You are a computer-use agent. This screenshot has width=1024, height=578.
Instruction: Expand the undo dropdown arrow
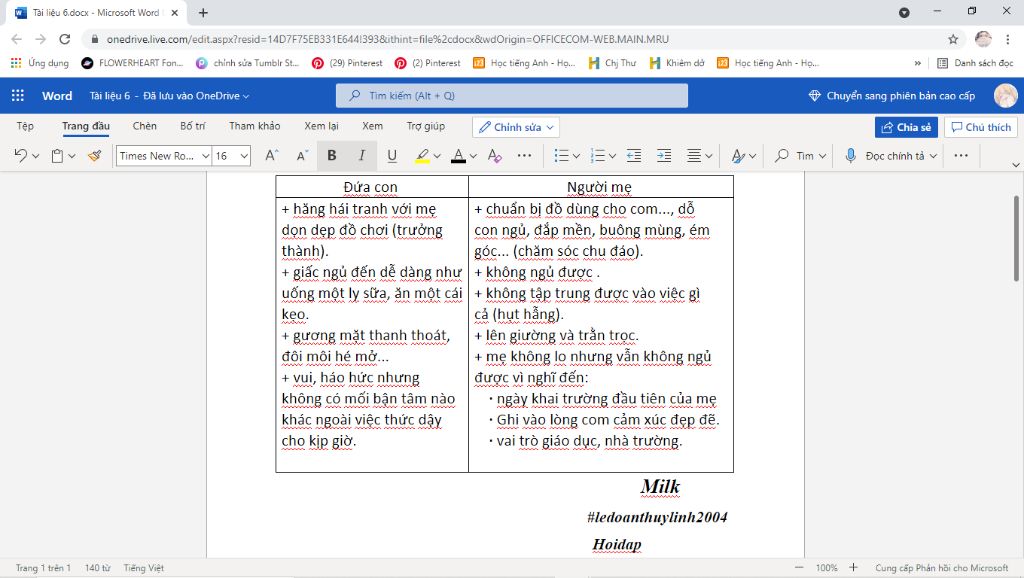(35, 156)
